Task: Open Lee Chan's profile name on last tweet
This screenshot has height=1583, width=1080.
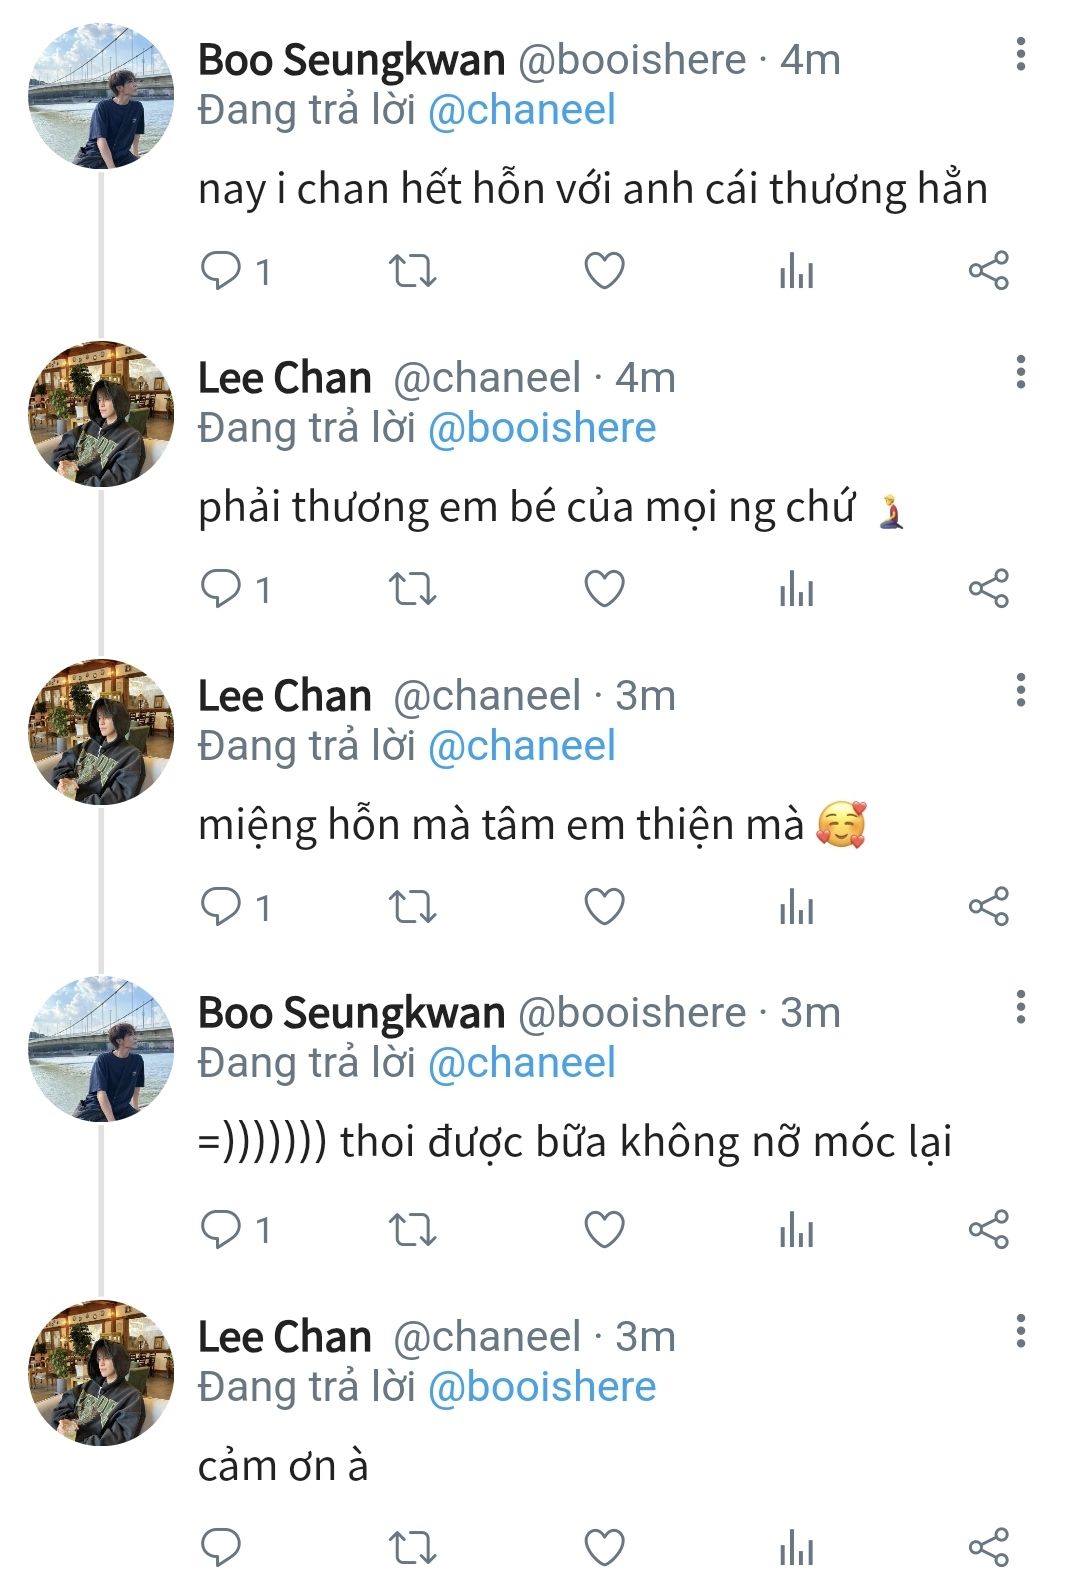Action: tap(284, 1337)
